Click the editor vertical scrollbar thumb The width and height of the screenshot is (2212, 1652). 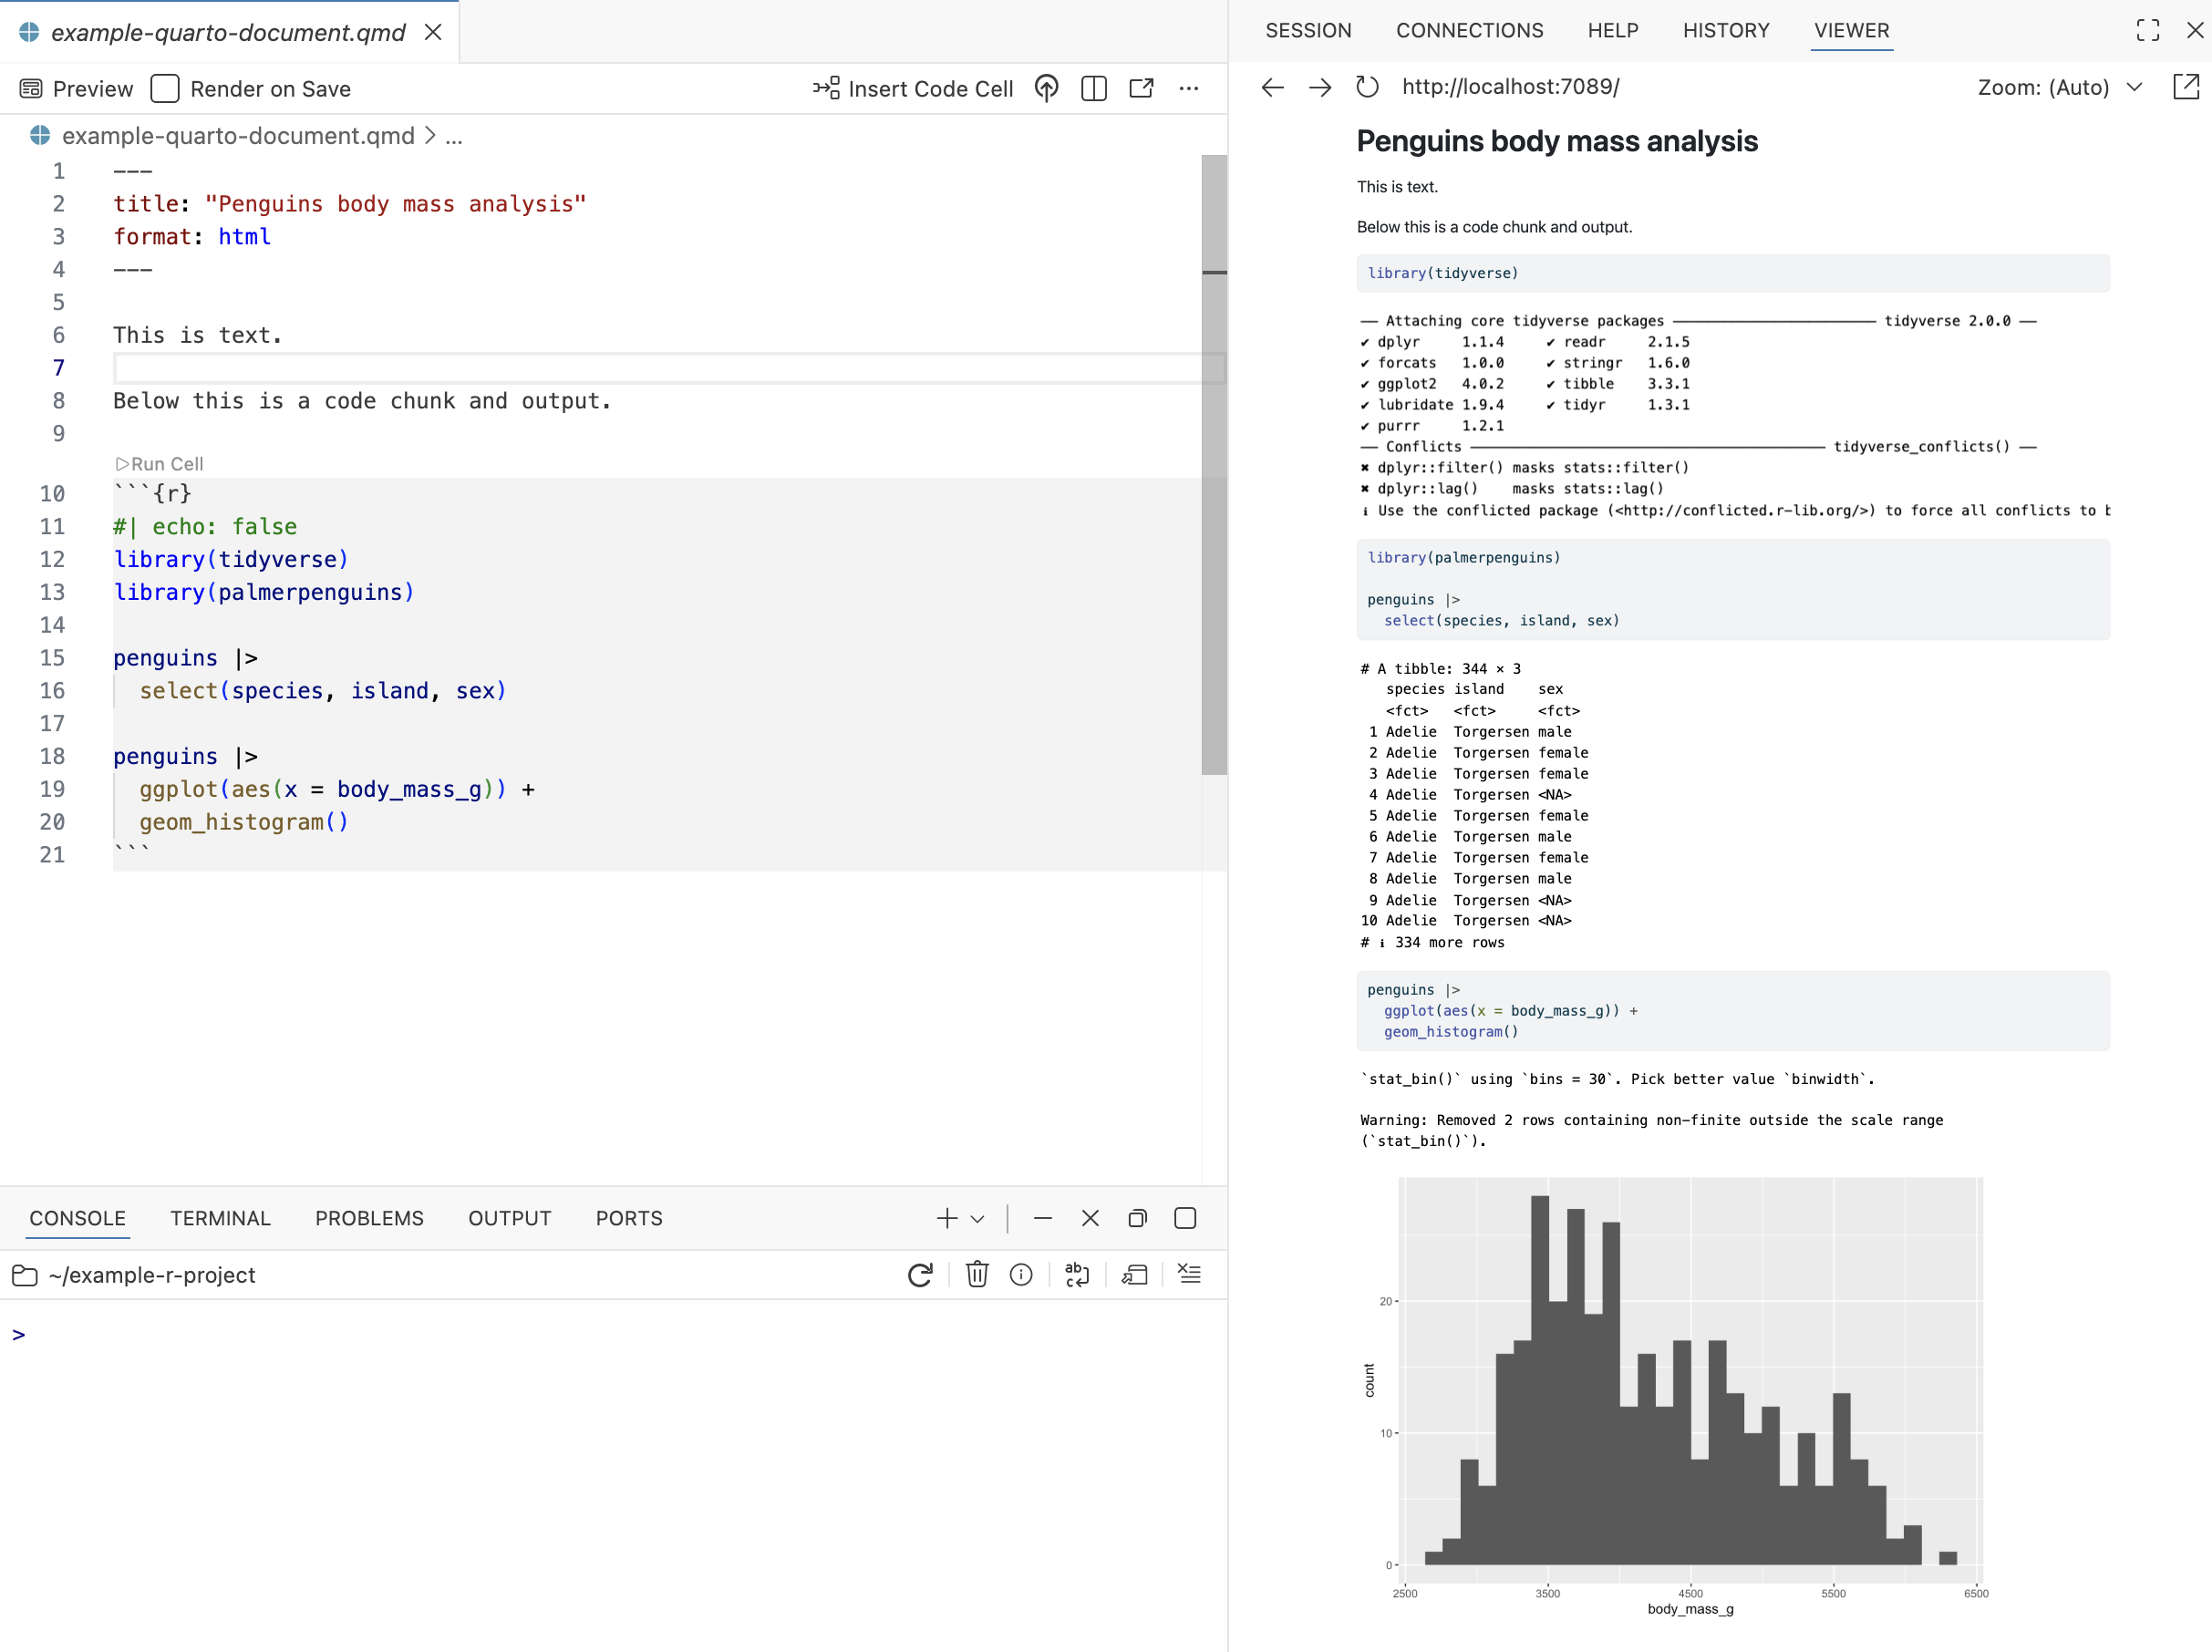(1214, 465)
